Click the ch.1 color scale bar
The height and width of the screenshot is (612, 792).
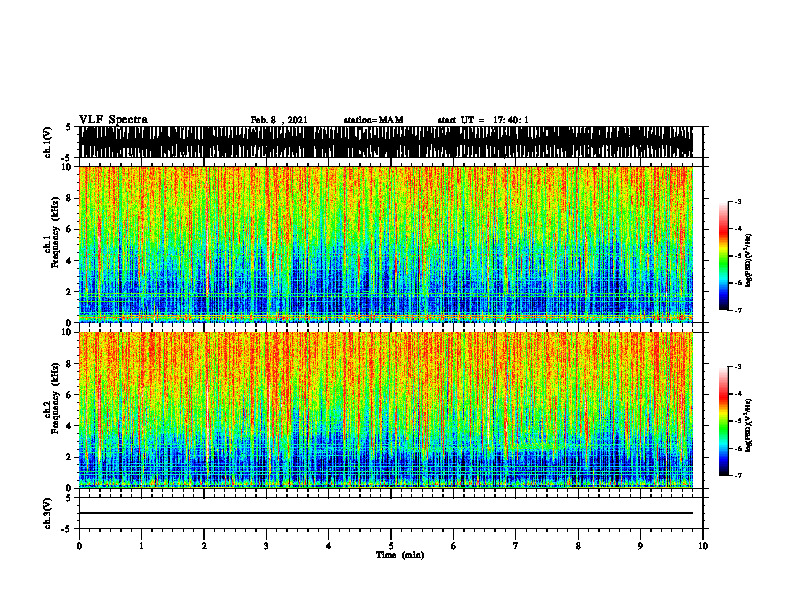point(724,256)
